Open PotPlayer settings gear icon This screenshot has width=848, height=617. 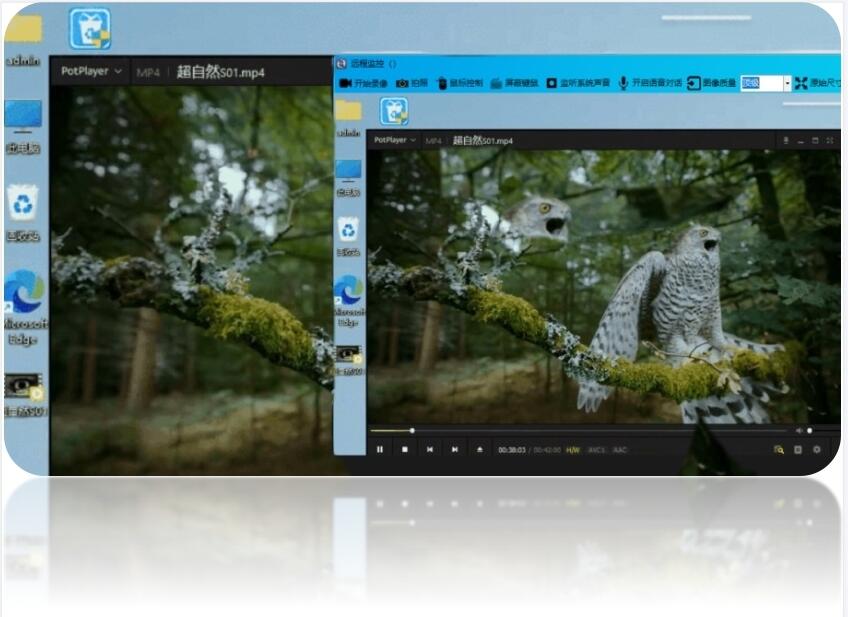tap(817, 450)
